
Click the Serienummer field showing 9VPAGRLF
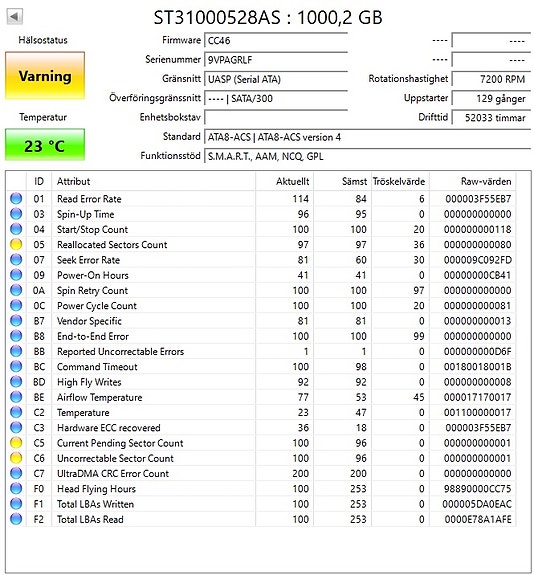tap(276, 59)
